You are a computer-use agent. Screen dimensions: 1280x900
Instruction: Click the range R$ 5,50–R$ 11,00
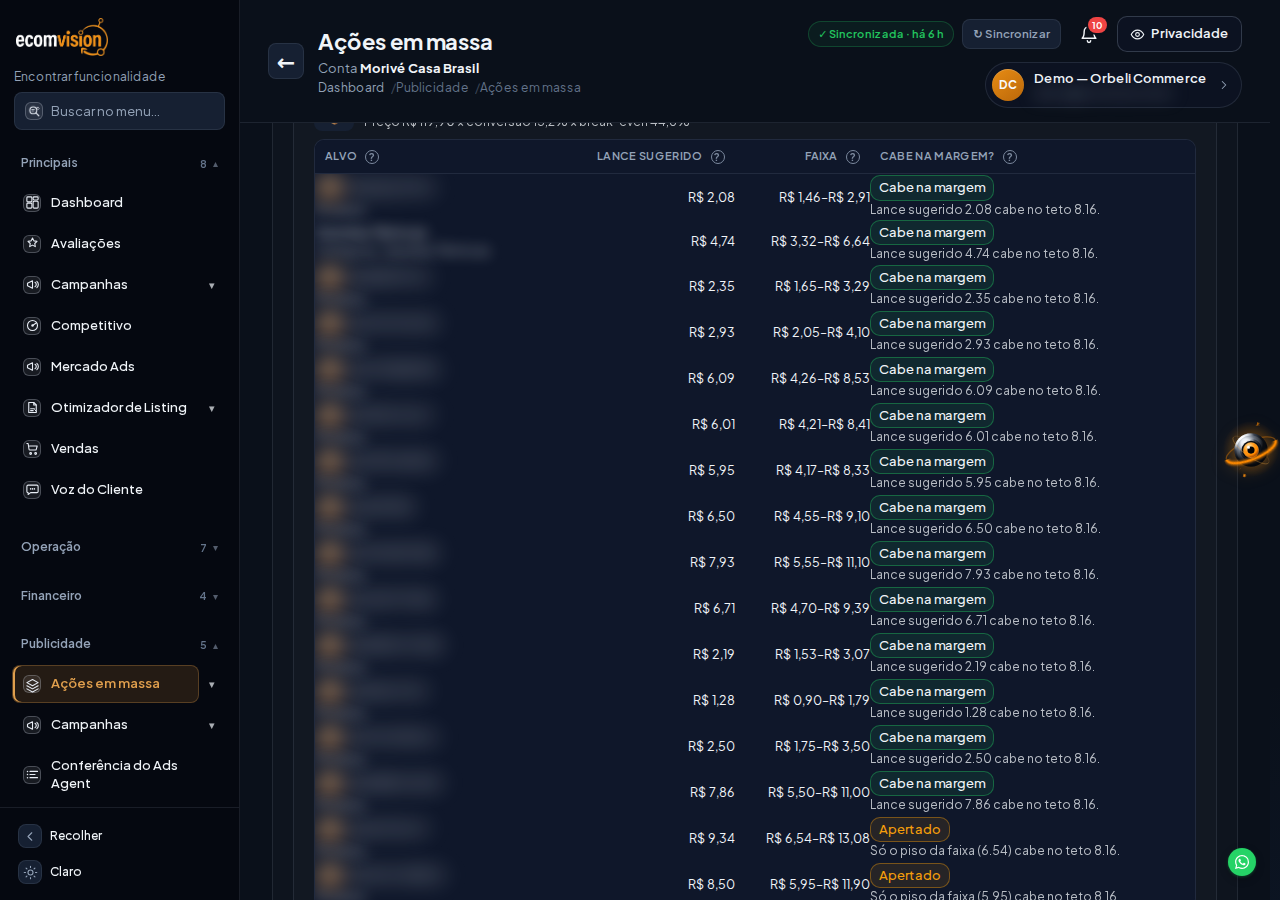pos(819,792)
